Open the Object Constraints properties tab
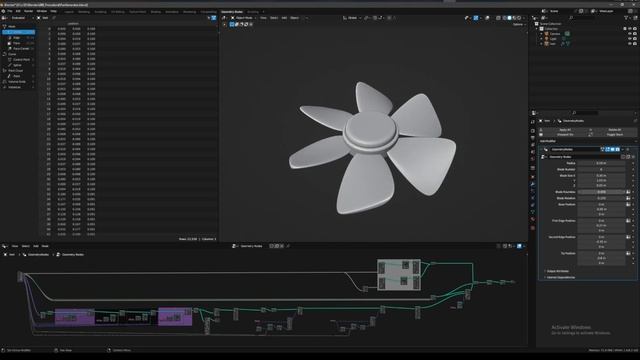Viewport: 640px width, 360px height. point(533,205)
